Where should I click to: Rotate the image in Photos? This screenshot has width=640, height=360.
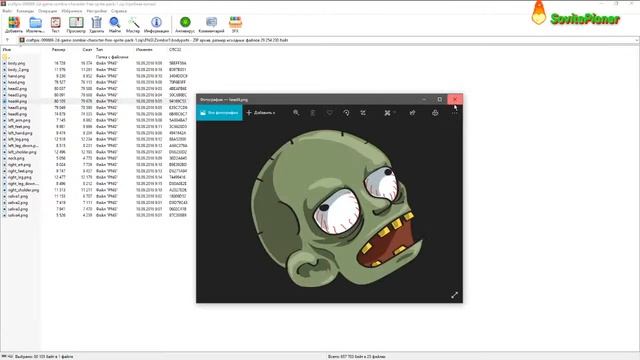click(346, 113)
